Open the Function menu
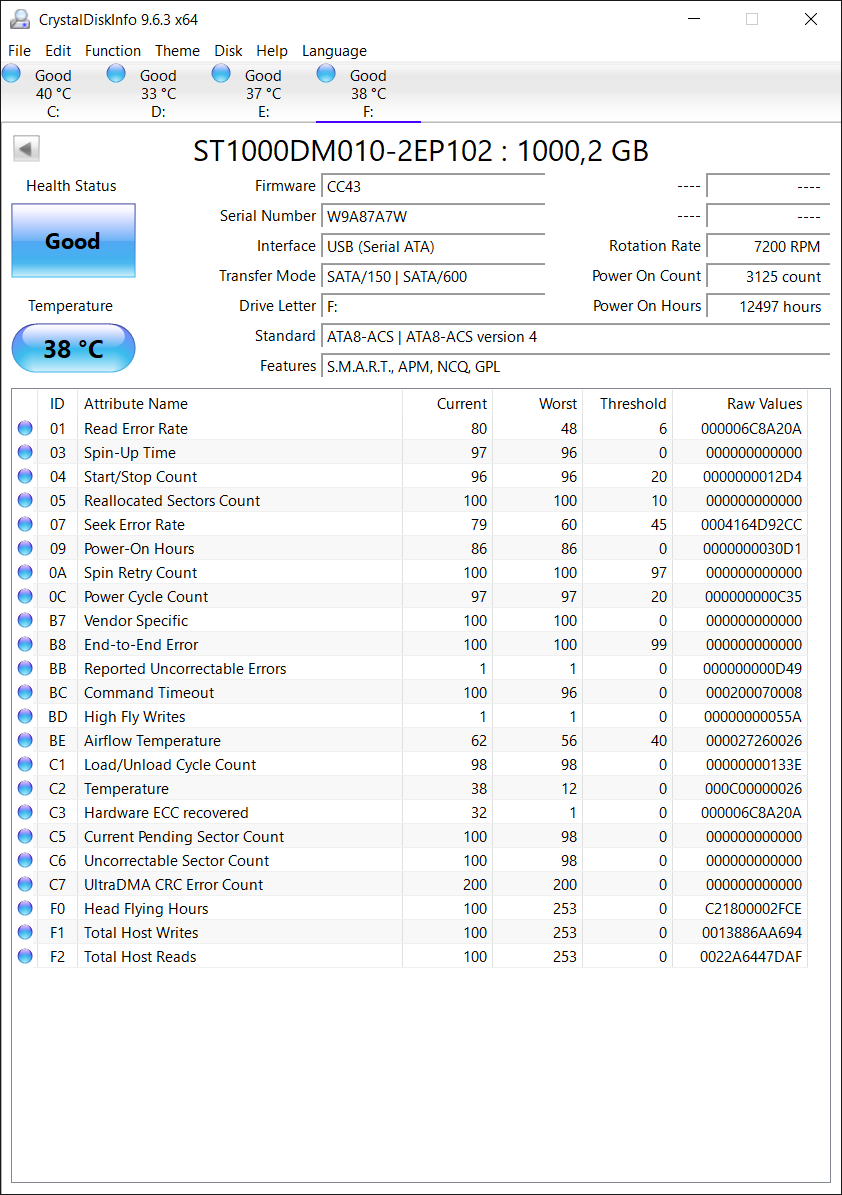Viewport: 842px width, 1195px height. coord(113,50)
